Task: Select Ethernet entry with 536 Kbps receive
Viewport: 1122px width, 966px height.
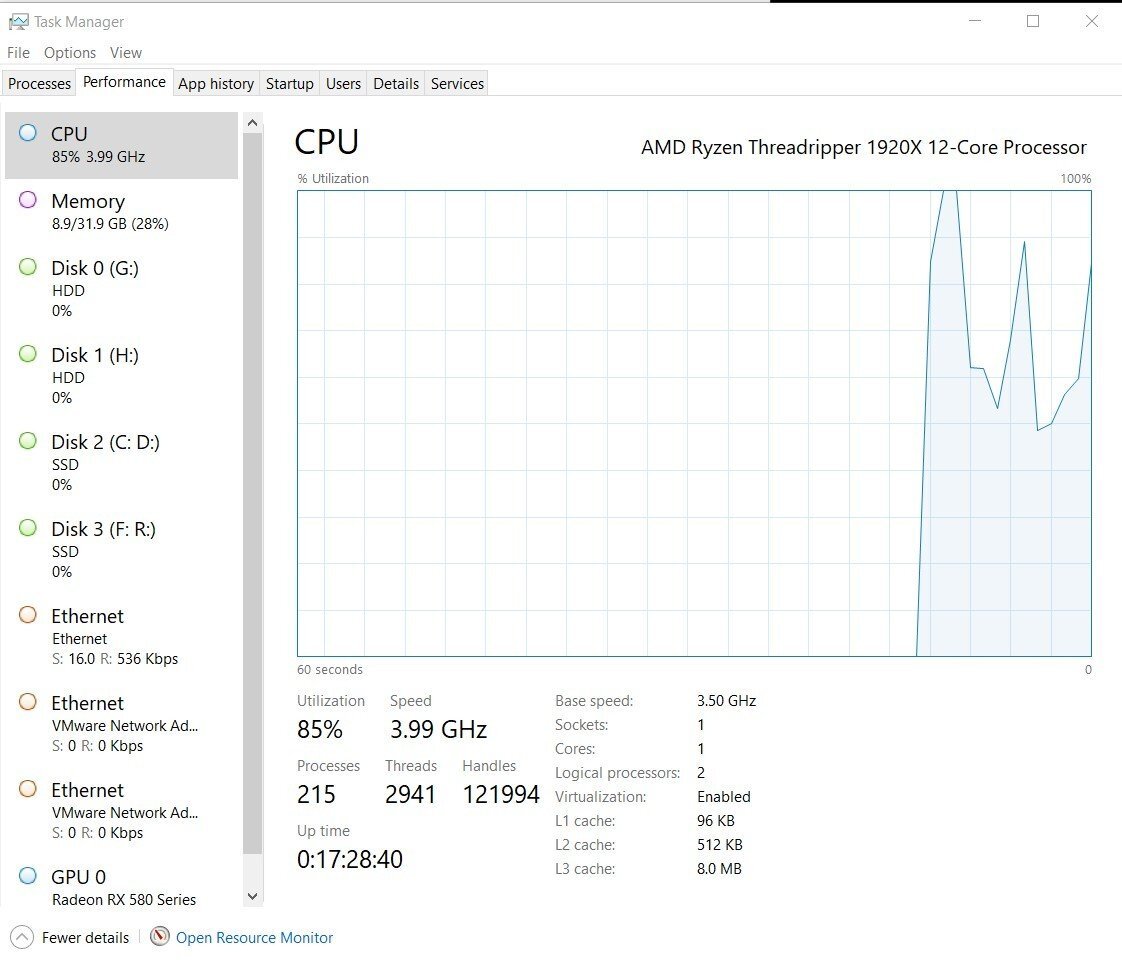Action: tap(122, 637)
